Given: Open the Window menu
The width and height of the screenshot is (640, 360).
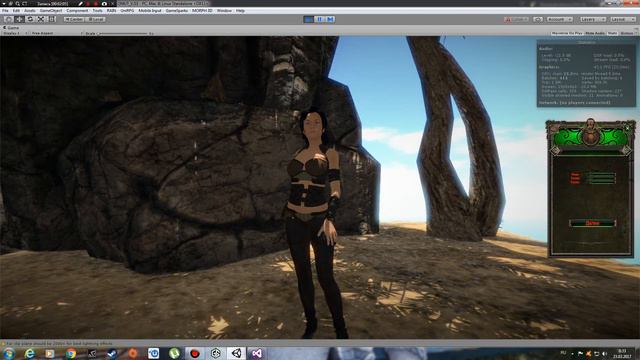Looking at the screenshot, I should pyautogui.click(x=224, y=11).
